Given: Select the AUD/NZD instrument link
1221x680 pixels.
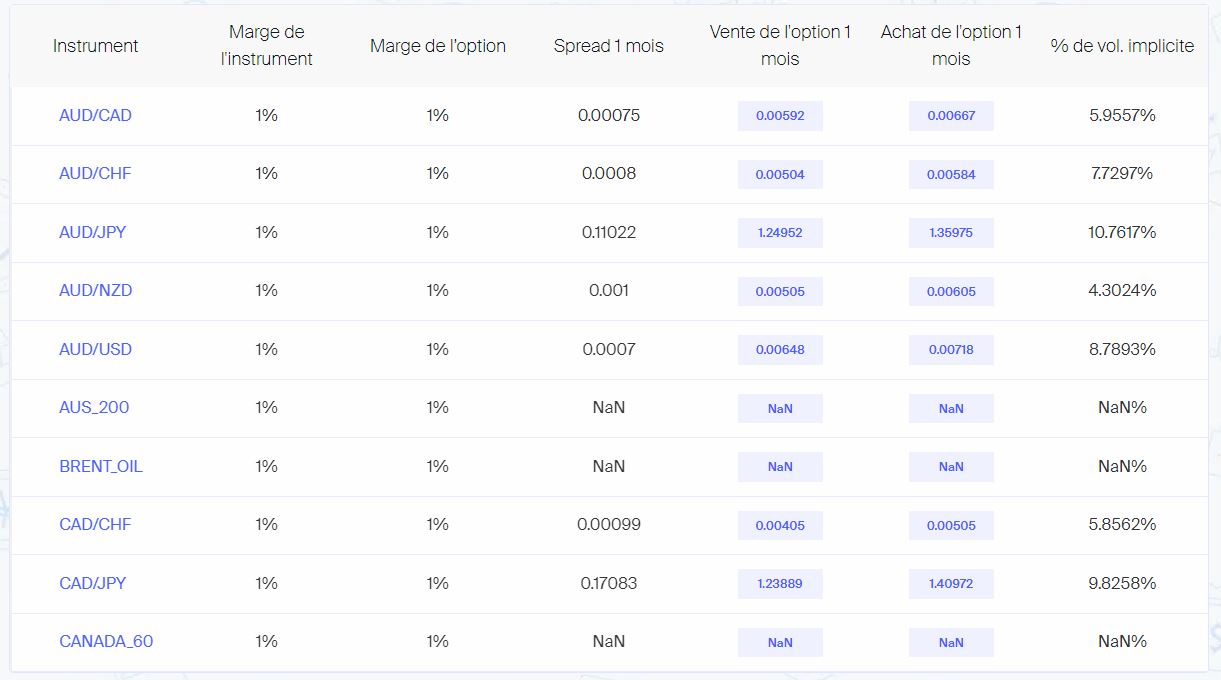Looking at the screenshot, I should 95,291.
